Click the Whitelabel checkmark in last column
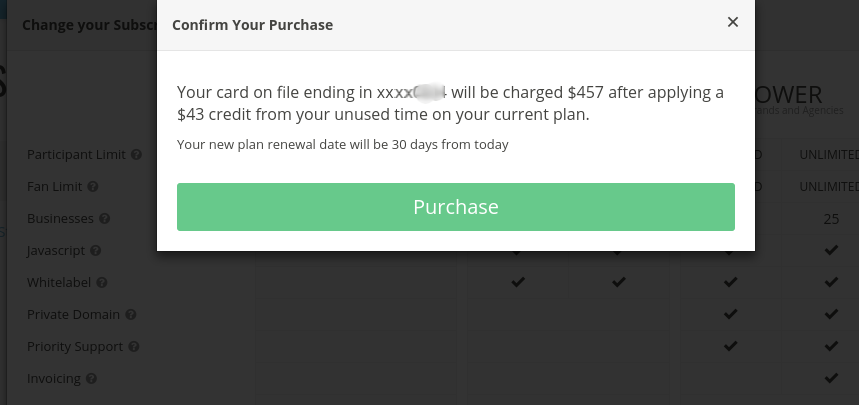The image size is (859, 405). (831, 282)
